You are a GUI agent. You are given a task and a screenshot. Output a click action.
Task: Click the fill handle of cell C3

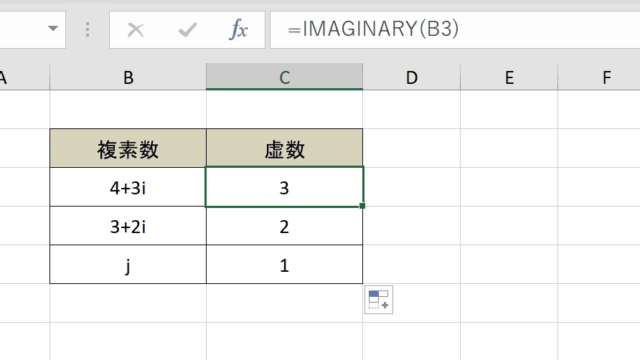tap(362, 206)
